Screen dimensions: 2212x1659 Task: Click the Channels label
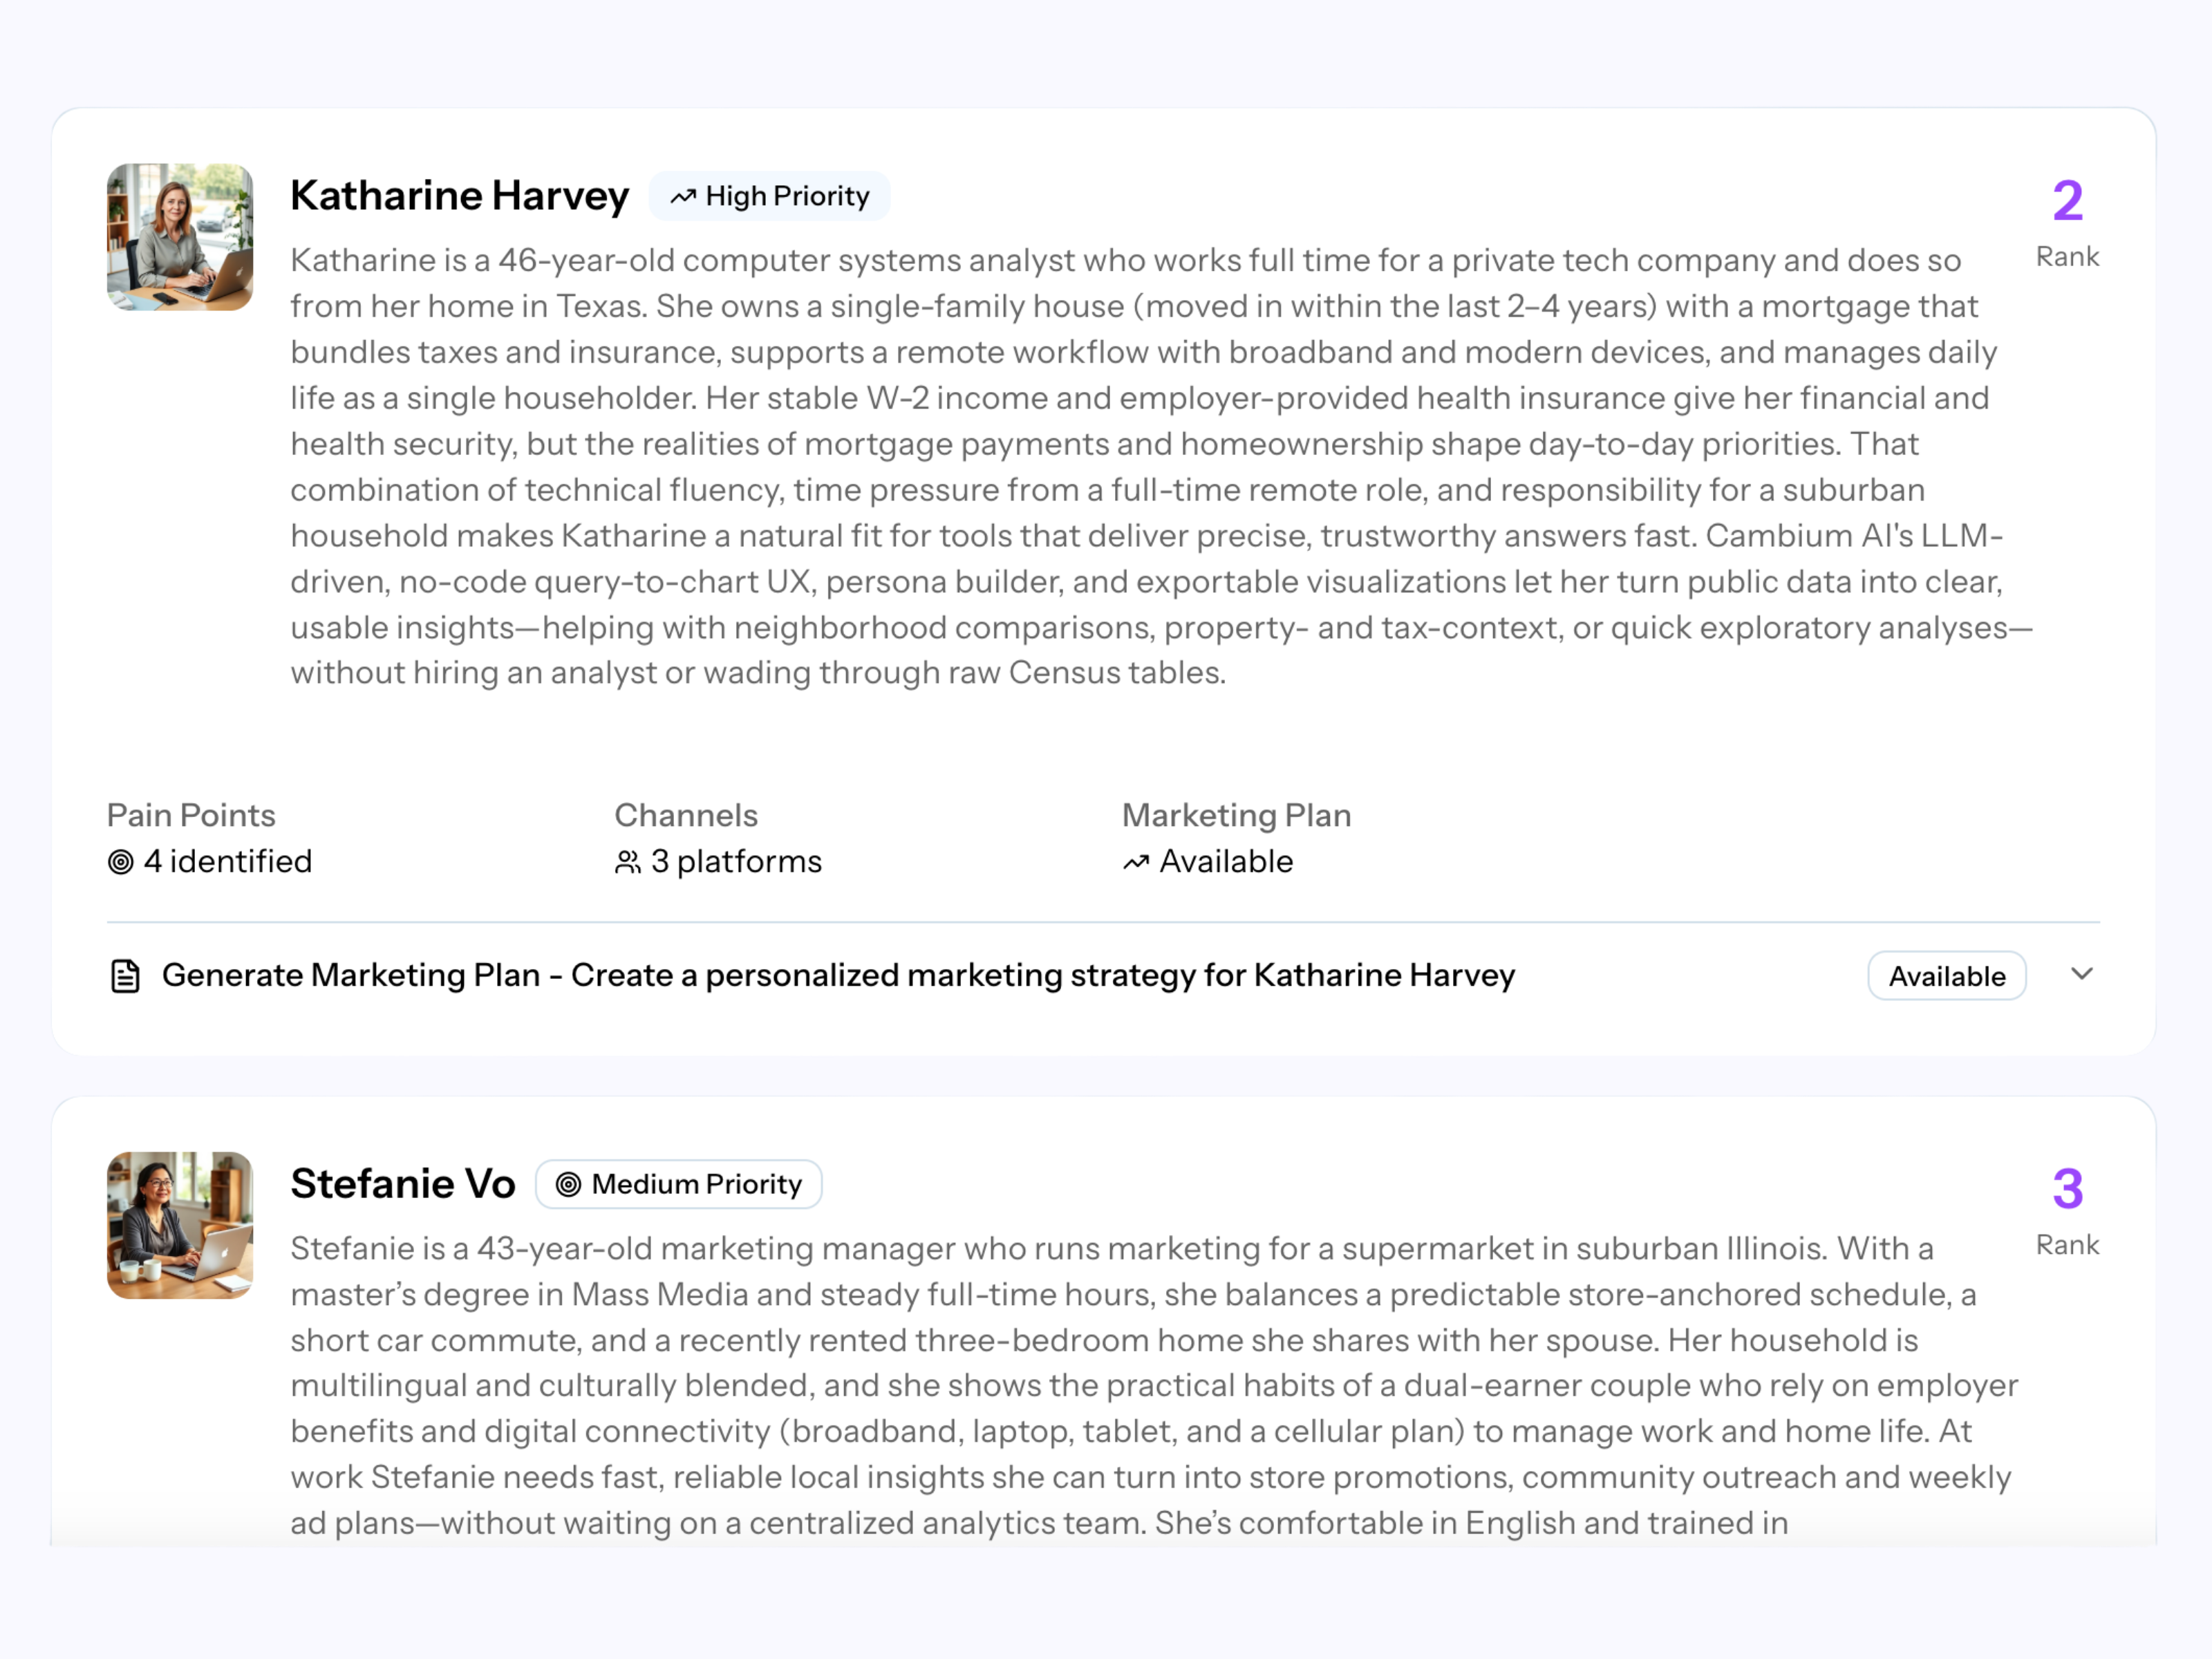click(686, 815)
